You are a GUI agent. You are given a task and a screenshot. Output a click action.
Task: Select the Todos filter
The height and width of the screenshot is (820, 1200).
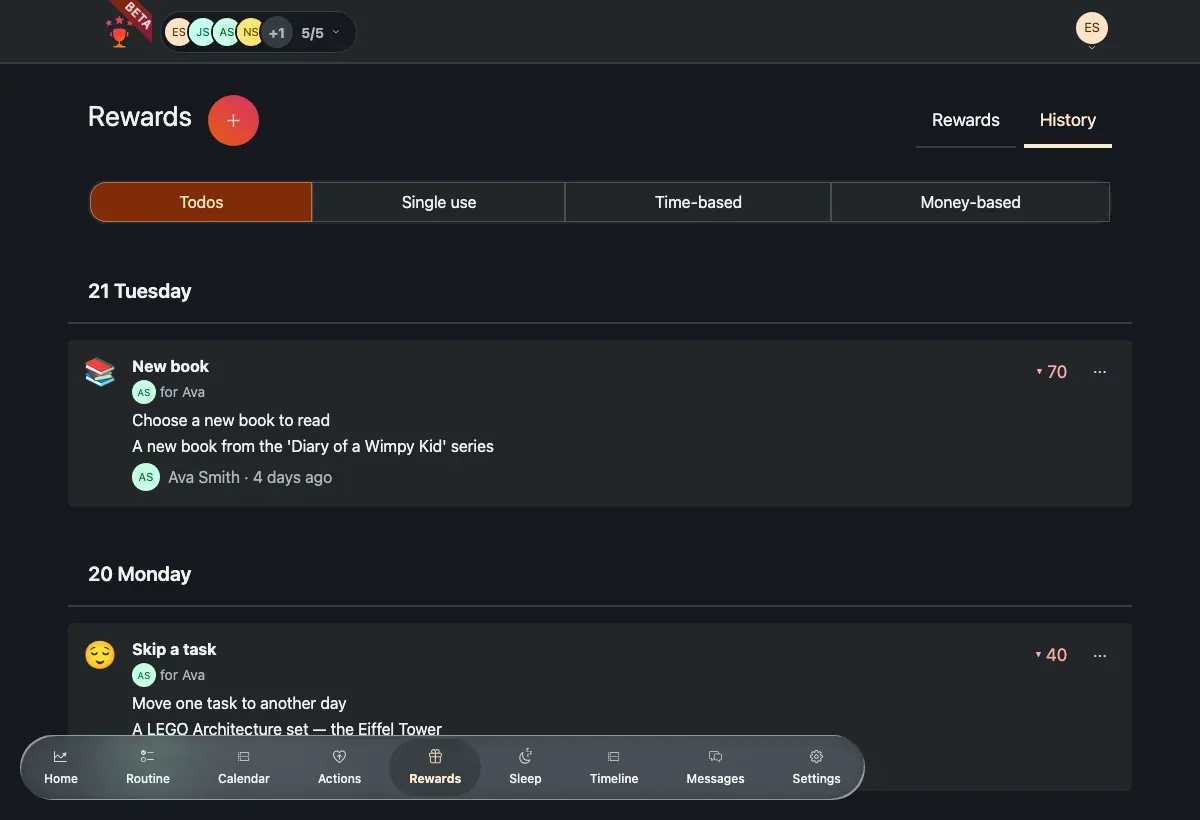point(201,202)
